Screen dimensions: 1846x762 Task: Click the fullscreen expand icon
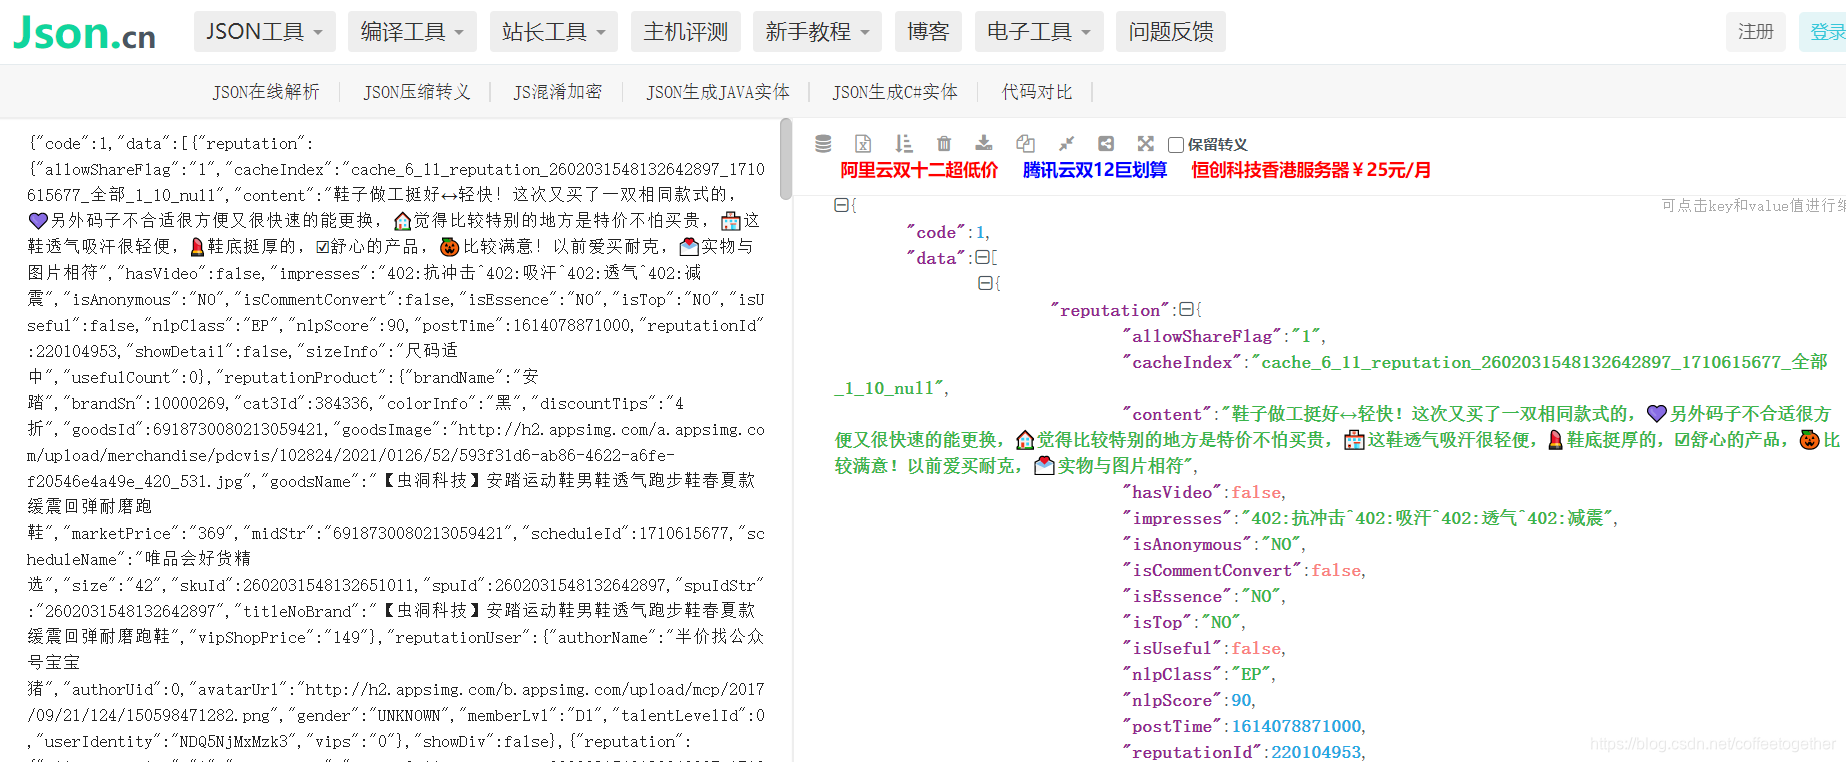tap(1146, 144)
